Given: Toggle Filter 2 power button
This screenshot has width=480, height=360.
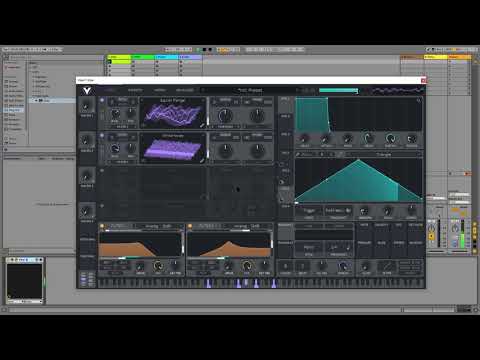Looking at the screenshot, I should [190, 226].
